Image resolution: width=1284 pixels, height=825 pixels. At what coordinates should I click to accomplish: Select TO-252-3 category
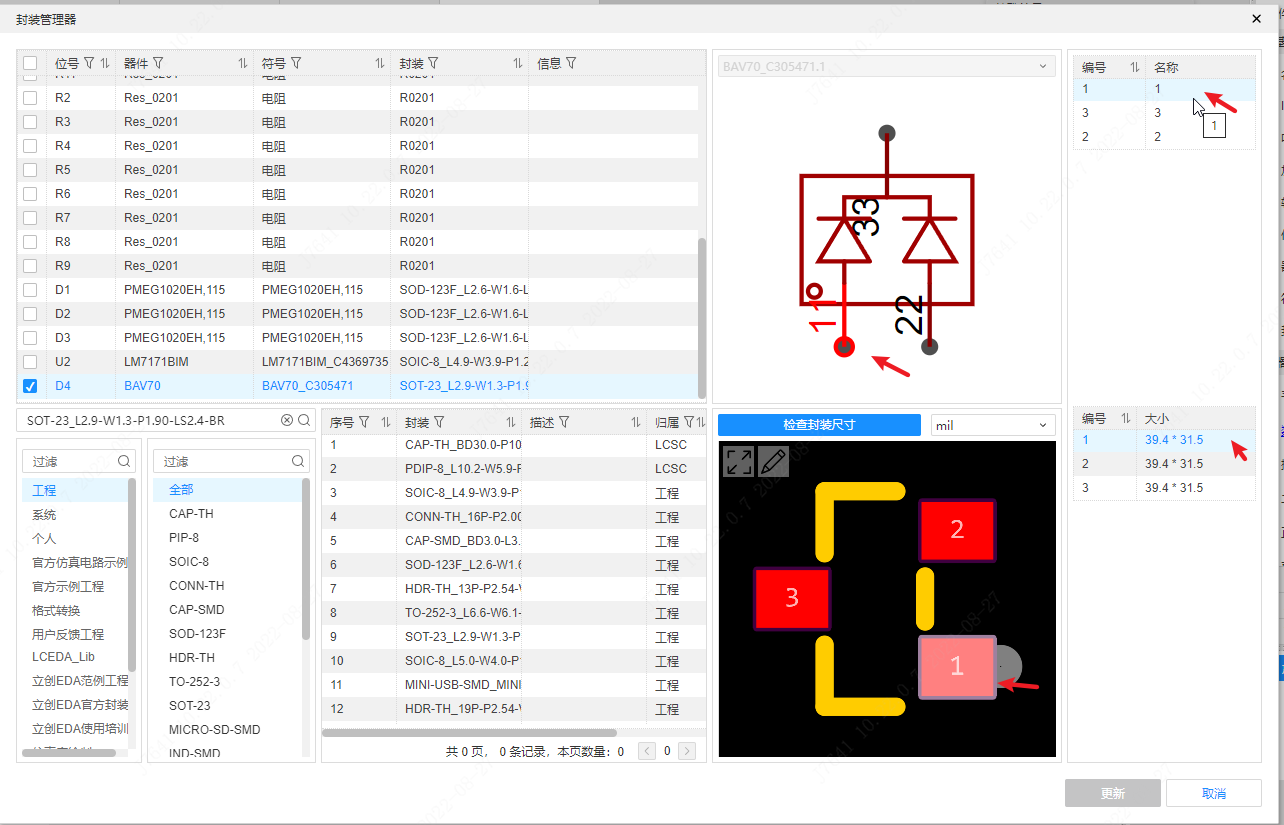194,682
